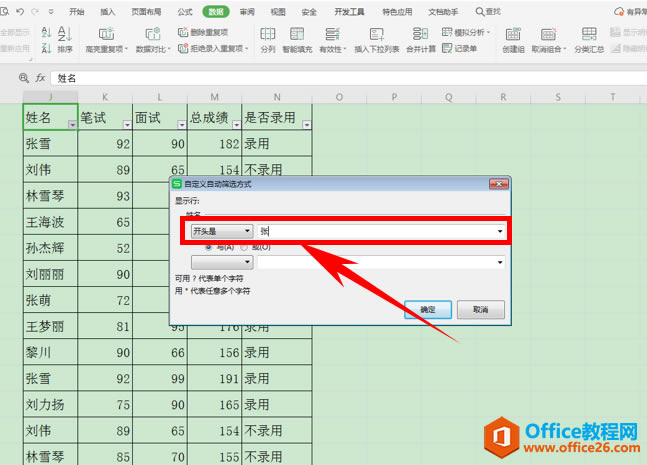Click the zoom magnifier beside fx

[x=24, y=78]
